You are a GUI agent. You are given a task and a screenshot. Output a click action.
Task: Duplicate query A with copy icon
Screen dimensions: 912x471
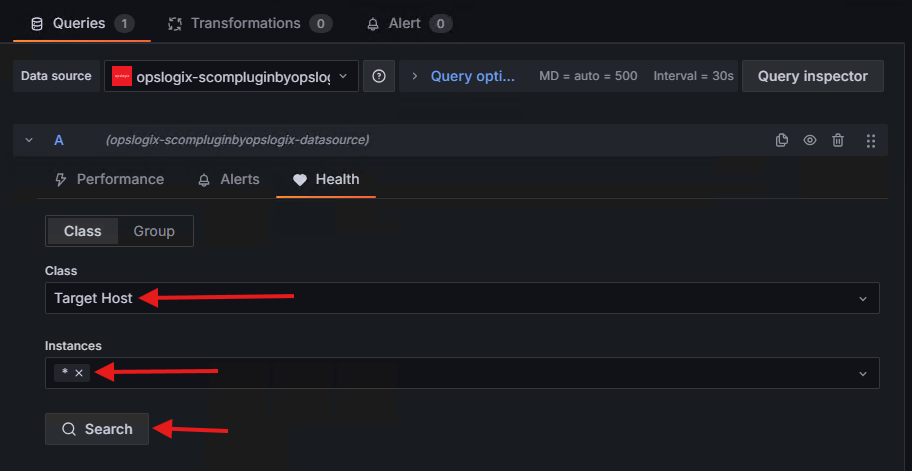click(x=782, y=140)
